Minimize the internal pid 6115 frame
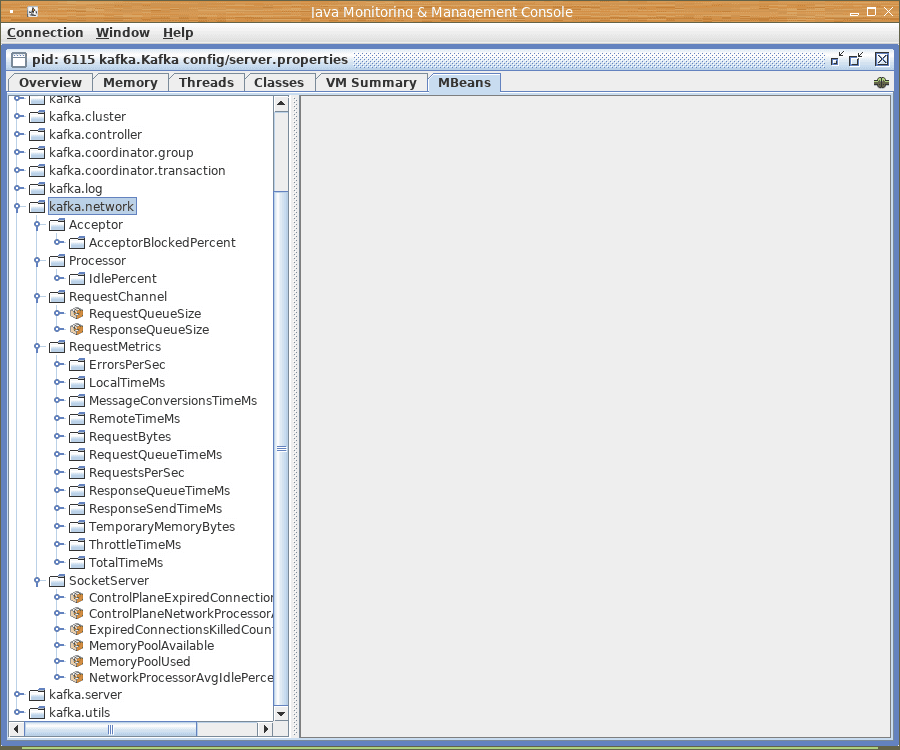 pos(837,59)
